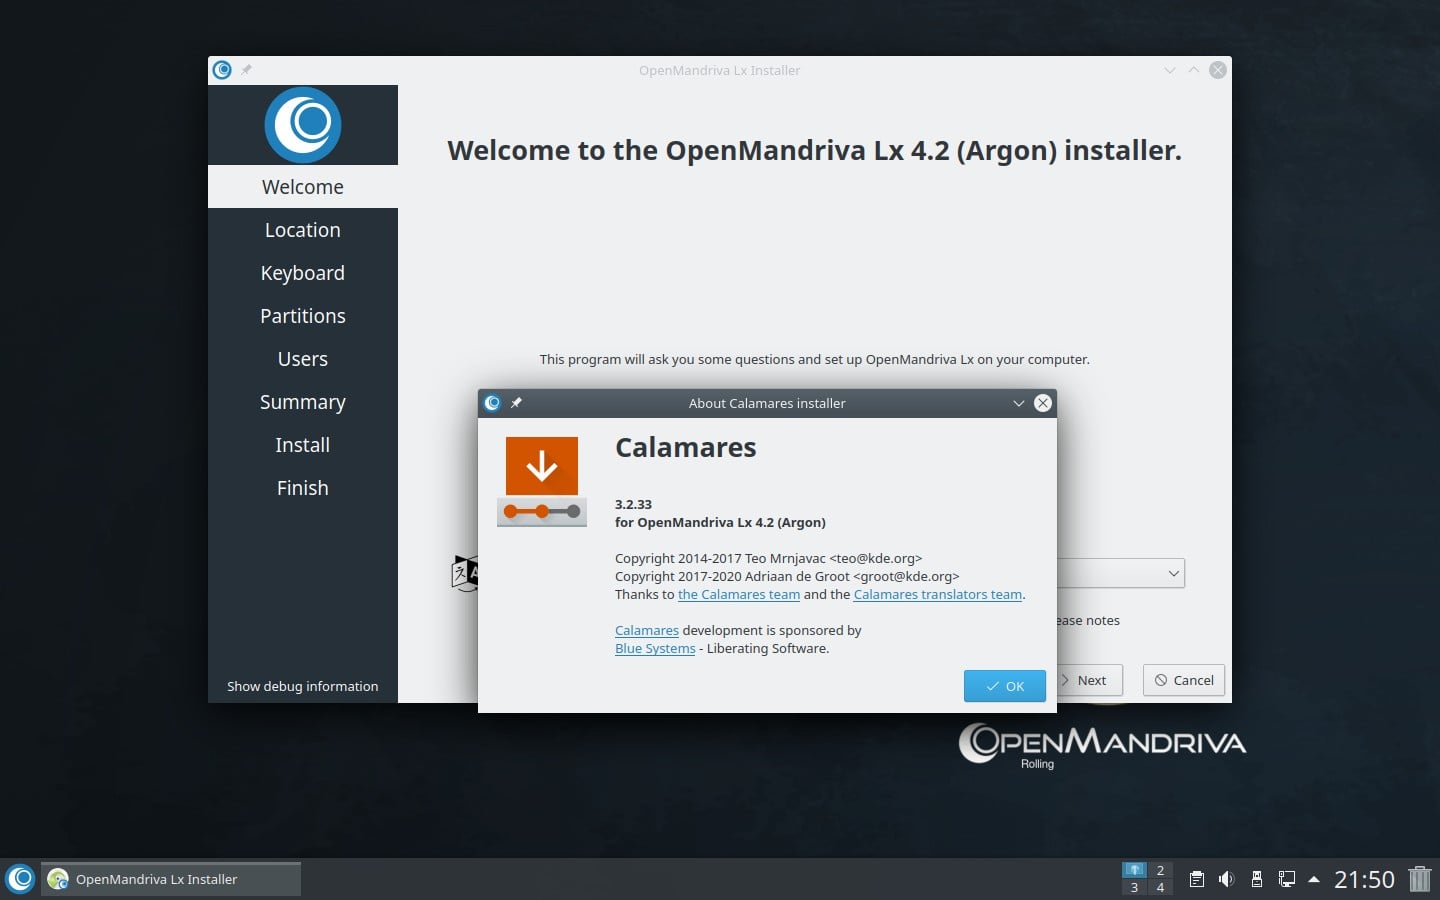Click the Calamares installer logo in dialog
Image resolution: width=1440 pixels, height=900 pixels.
(542, 482)
